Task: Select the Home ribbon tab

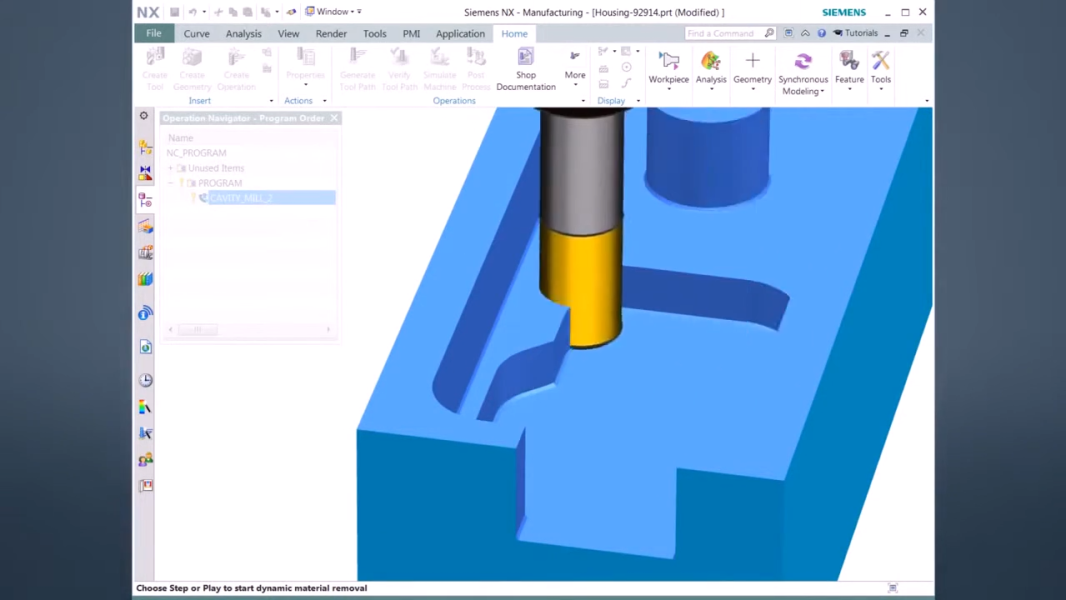Action: click(514, 33)
